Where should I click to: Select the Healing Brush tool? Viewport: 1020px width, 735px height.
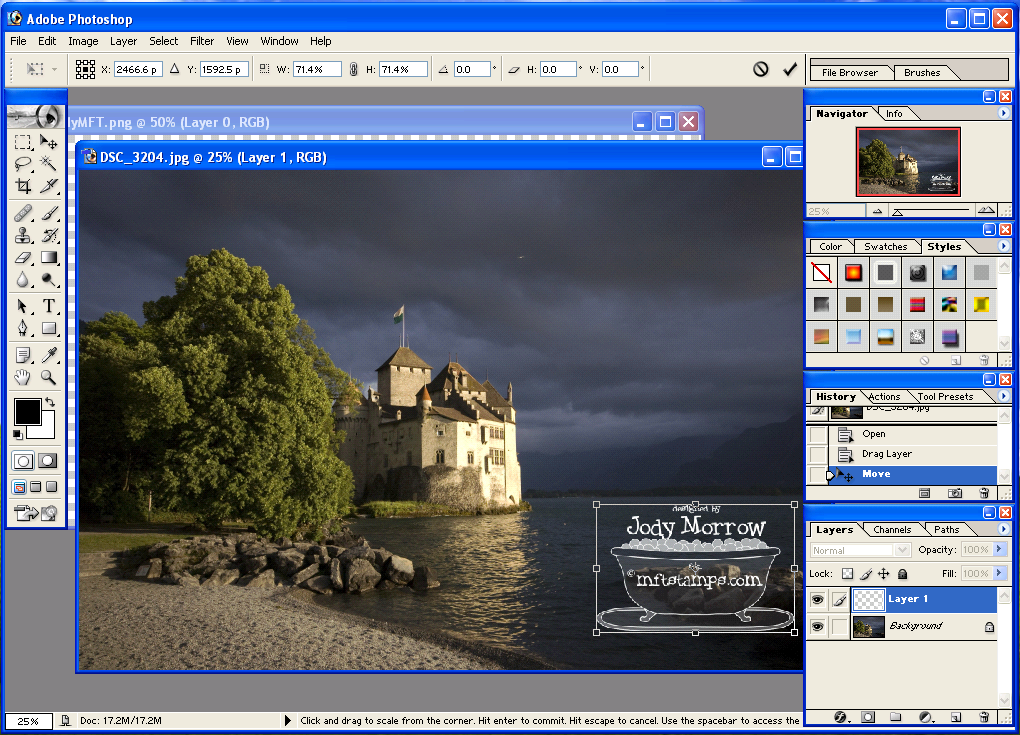(x=23, y=213)
